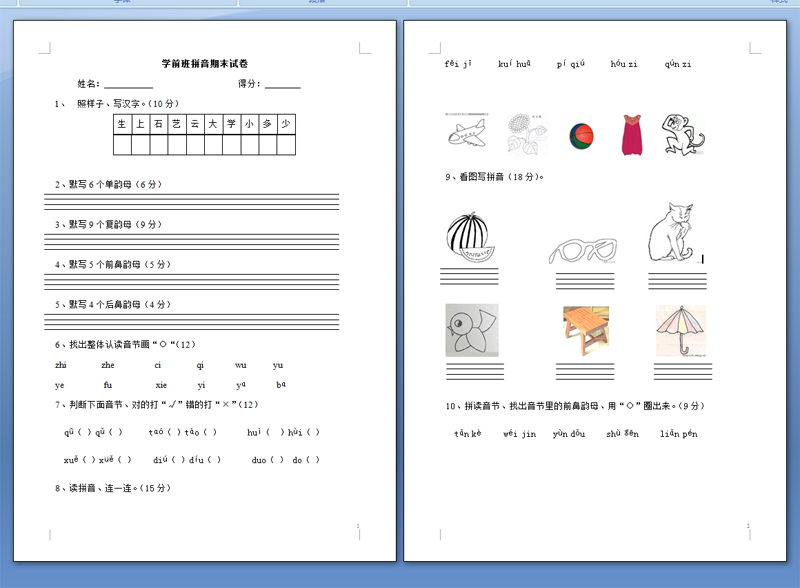This screenshot has height=588, width=800.
Task: Click the writing lines under 默写4个后鼻韵母
Action: click(x=191, y=322)
